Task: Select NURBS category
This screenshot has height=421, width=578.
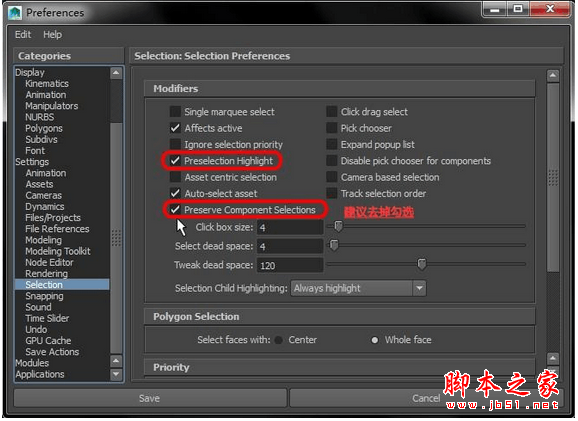Action: coord(39,117)
